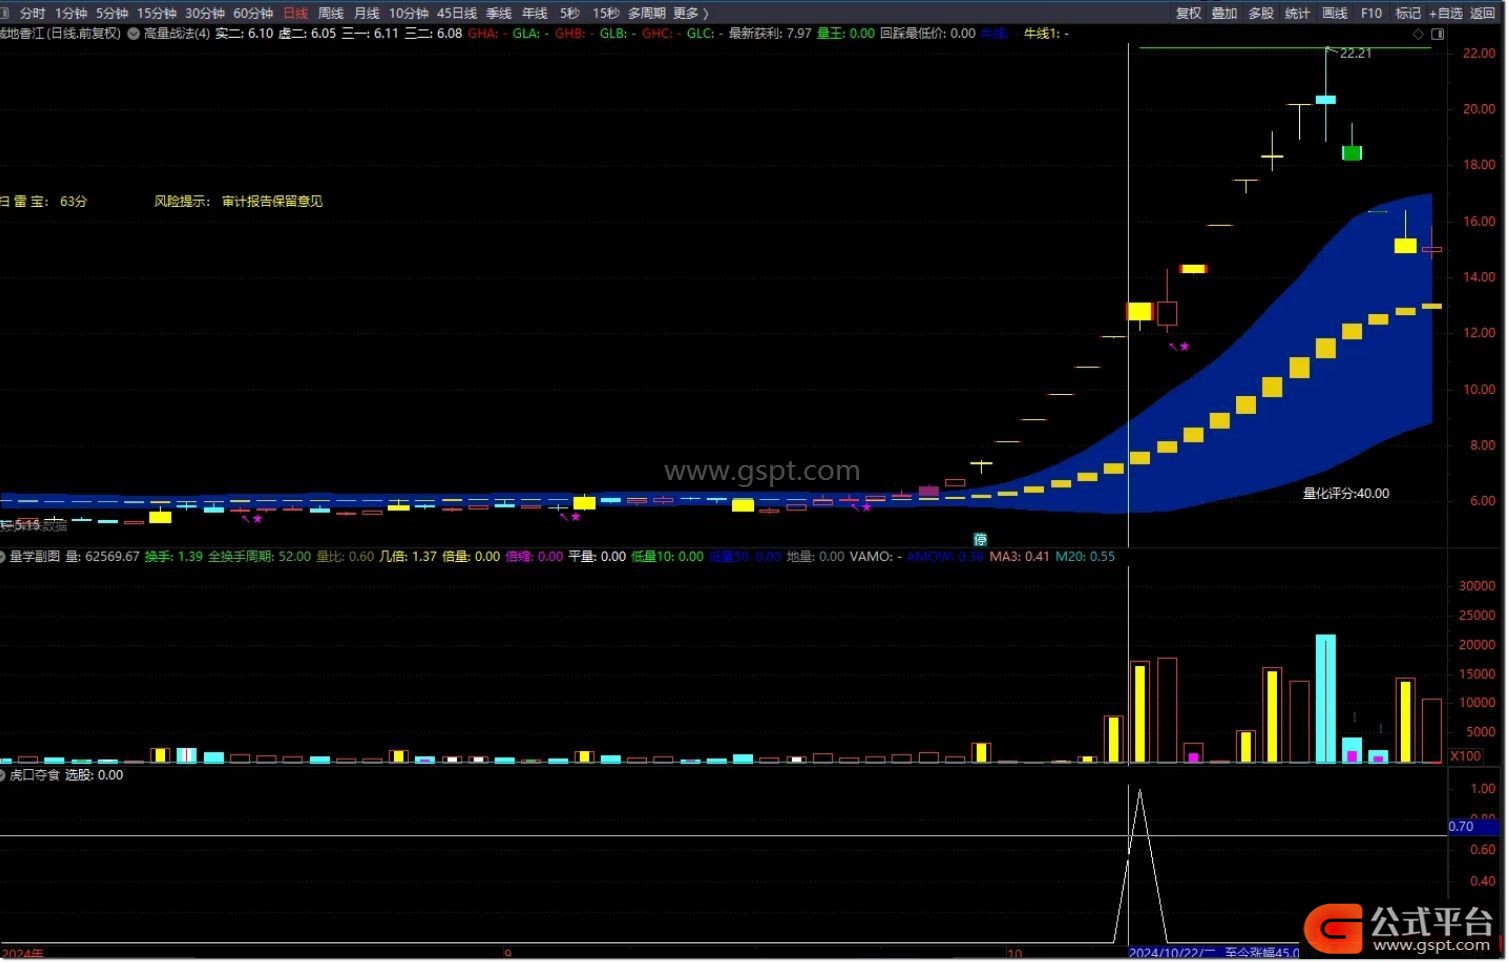The height and width of the screenshot is (962, 1509).
Task: Click the M20: 0.55 indicator value
Action: click(1085, 557)
